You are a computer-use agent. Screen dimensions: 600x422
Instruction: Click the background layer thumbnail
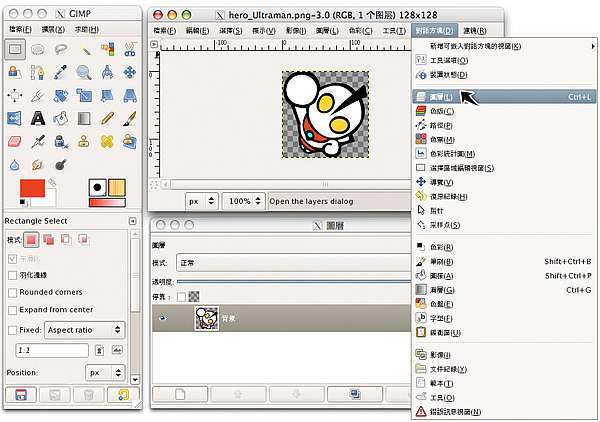207,318
